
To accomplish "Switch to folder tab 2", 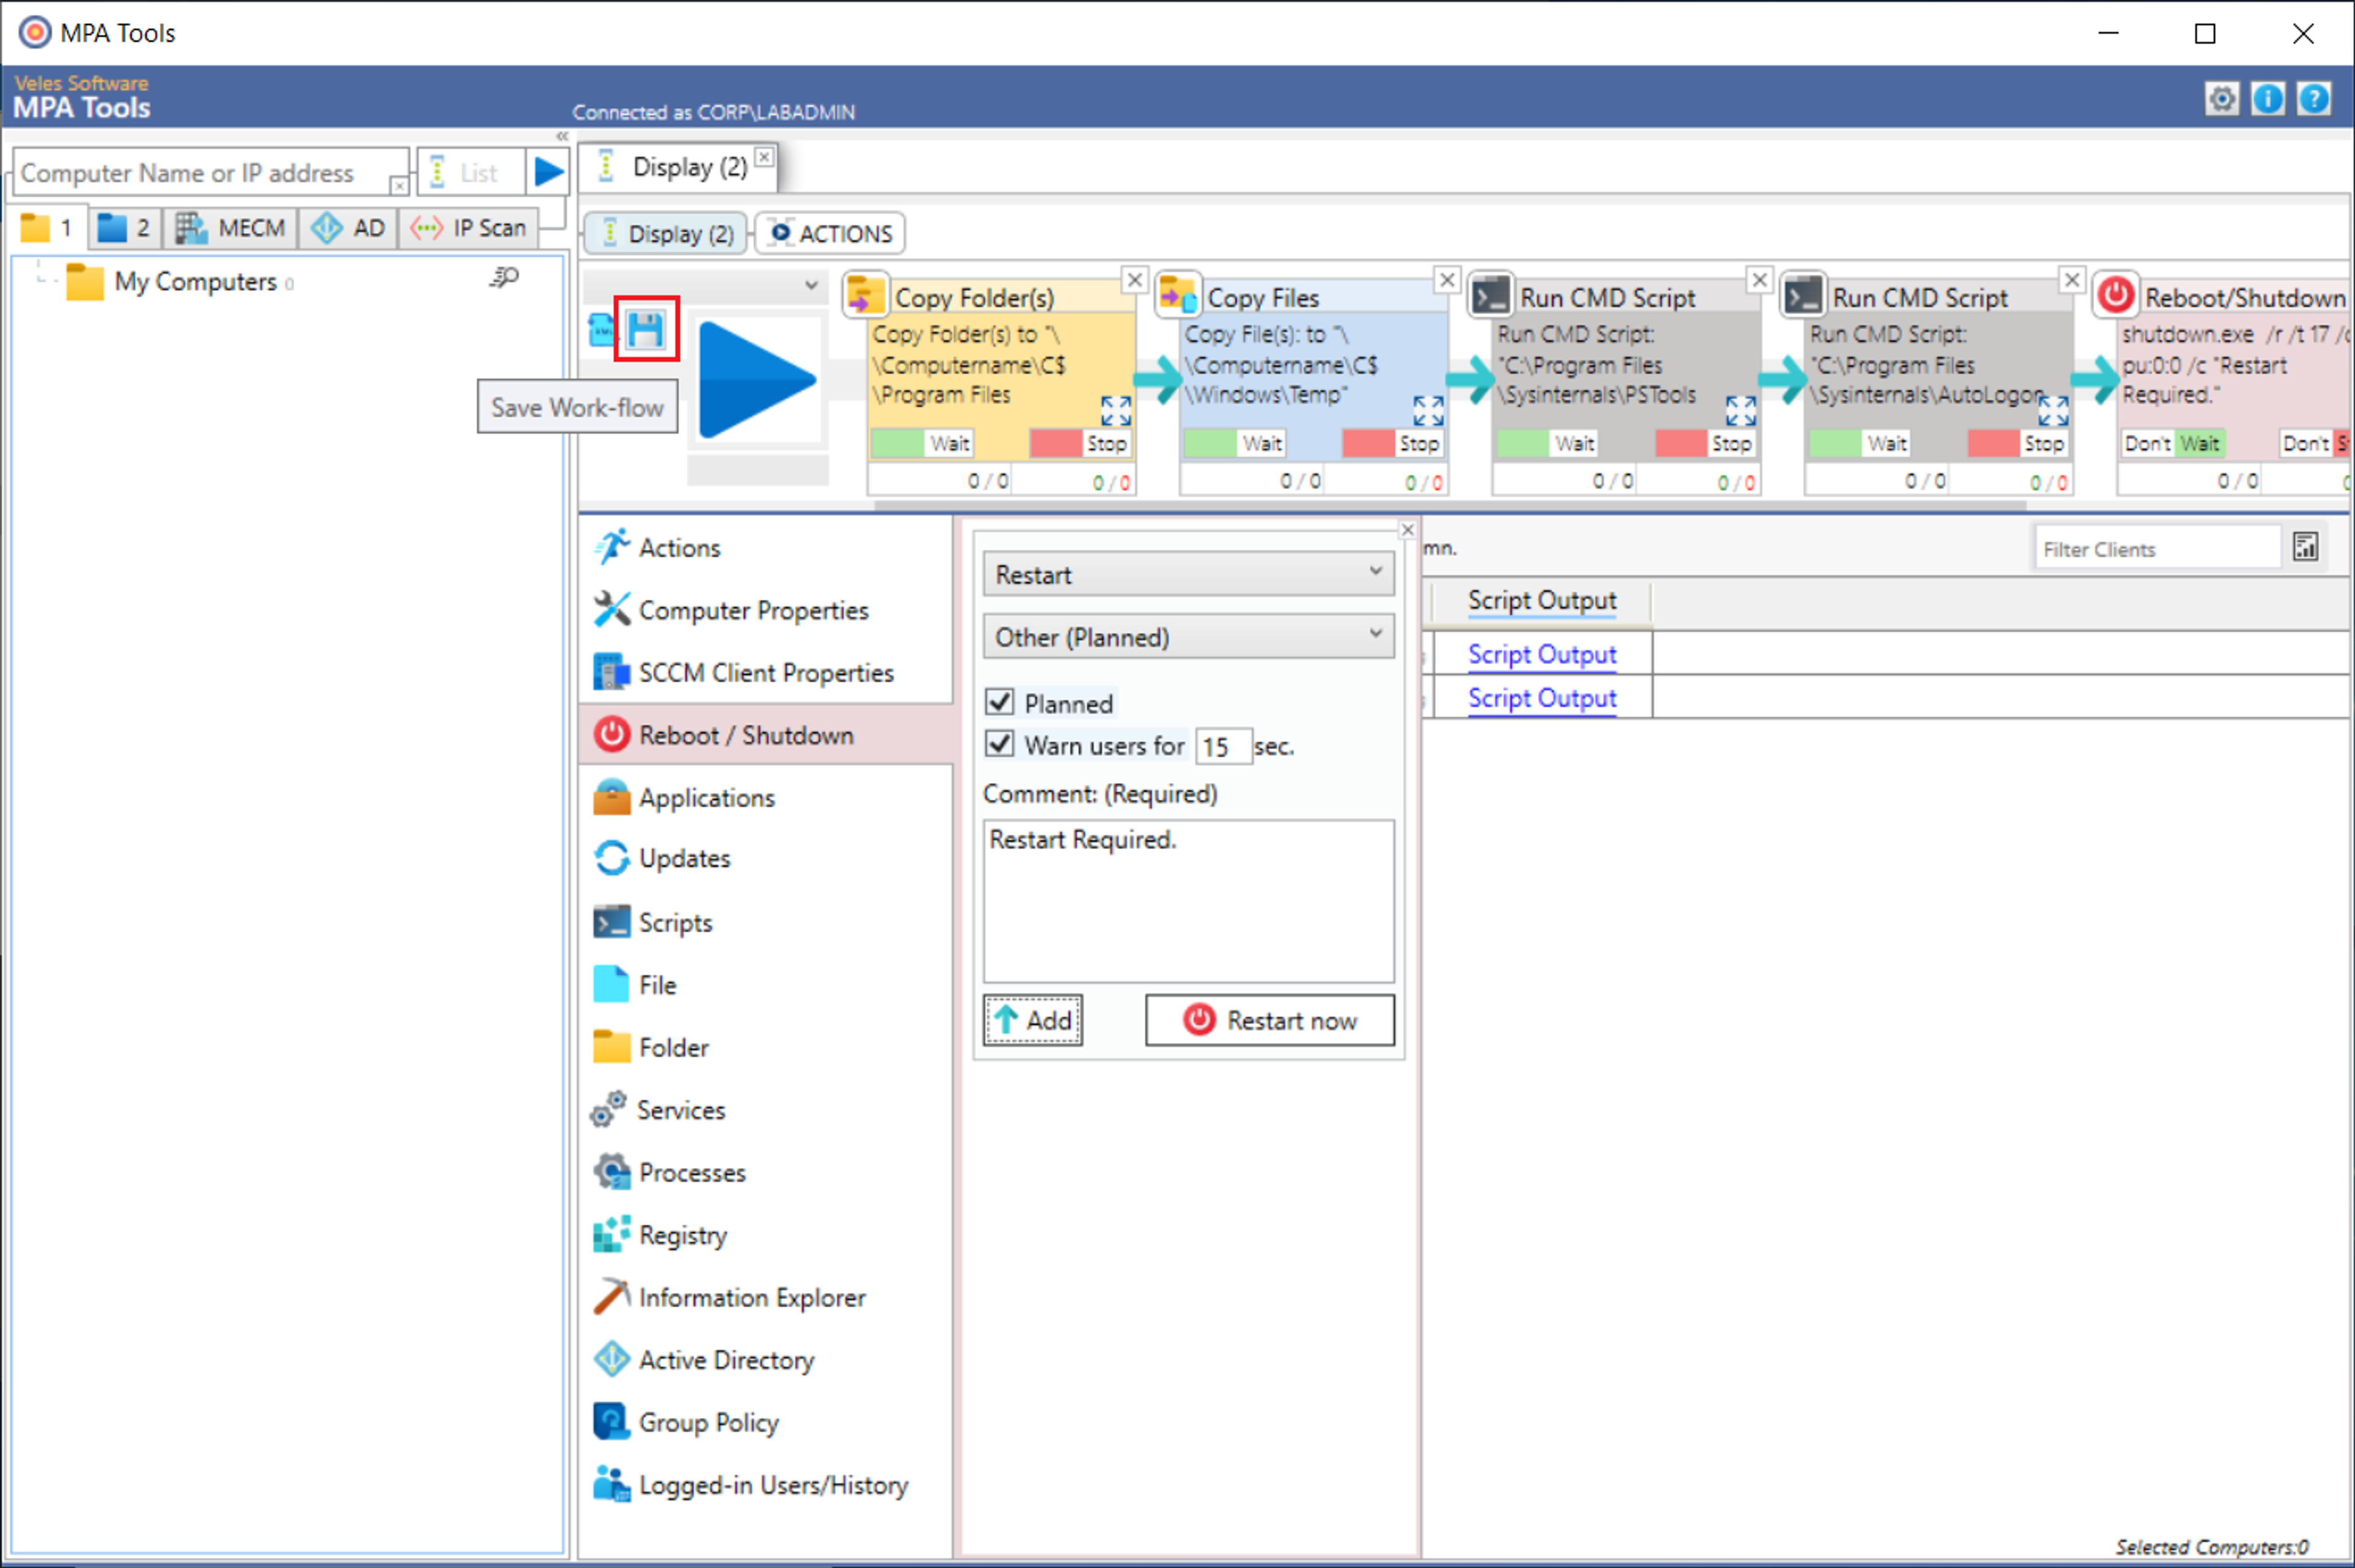I will 124,228.
